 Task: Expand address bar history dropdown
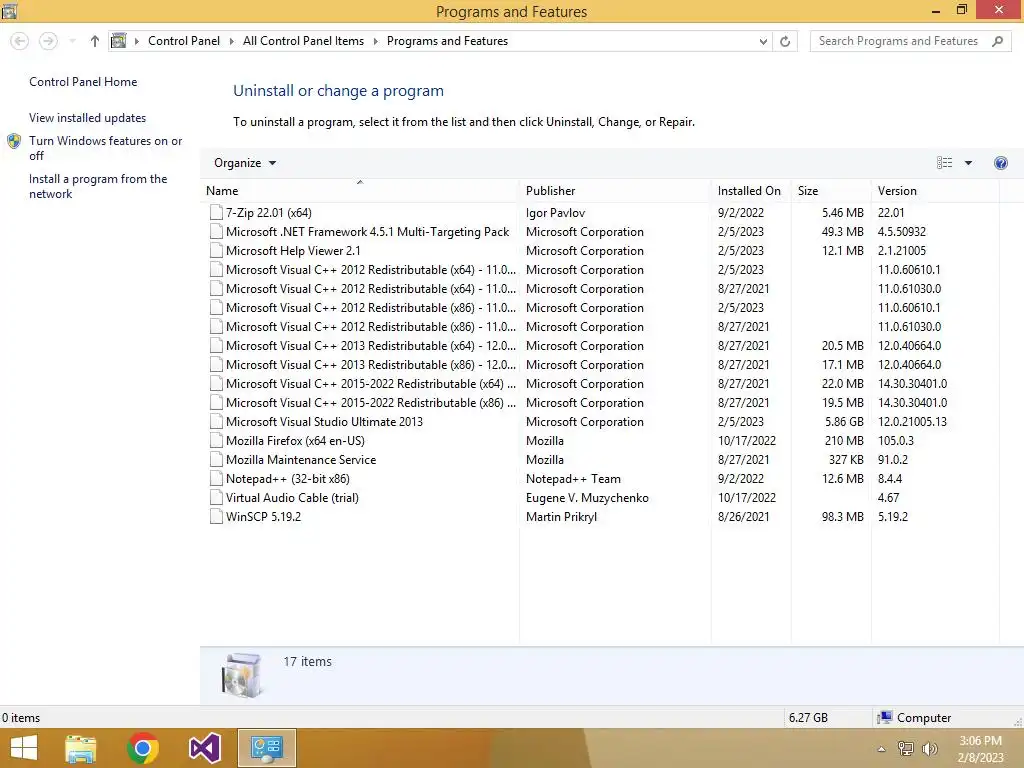pyautogui.click(x=763, y=41)
